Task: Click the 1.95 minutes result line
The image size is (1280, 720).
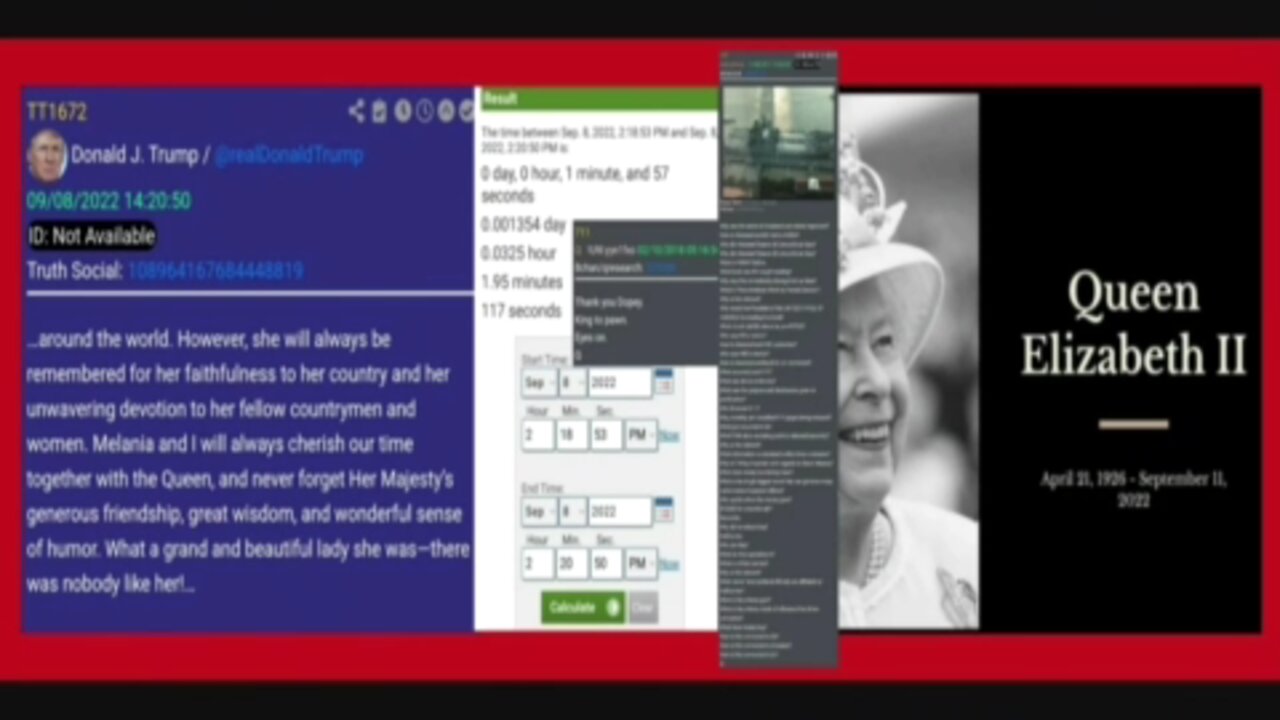Action: pos(522,282)
